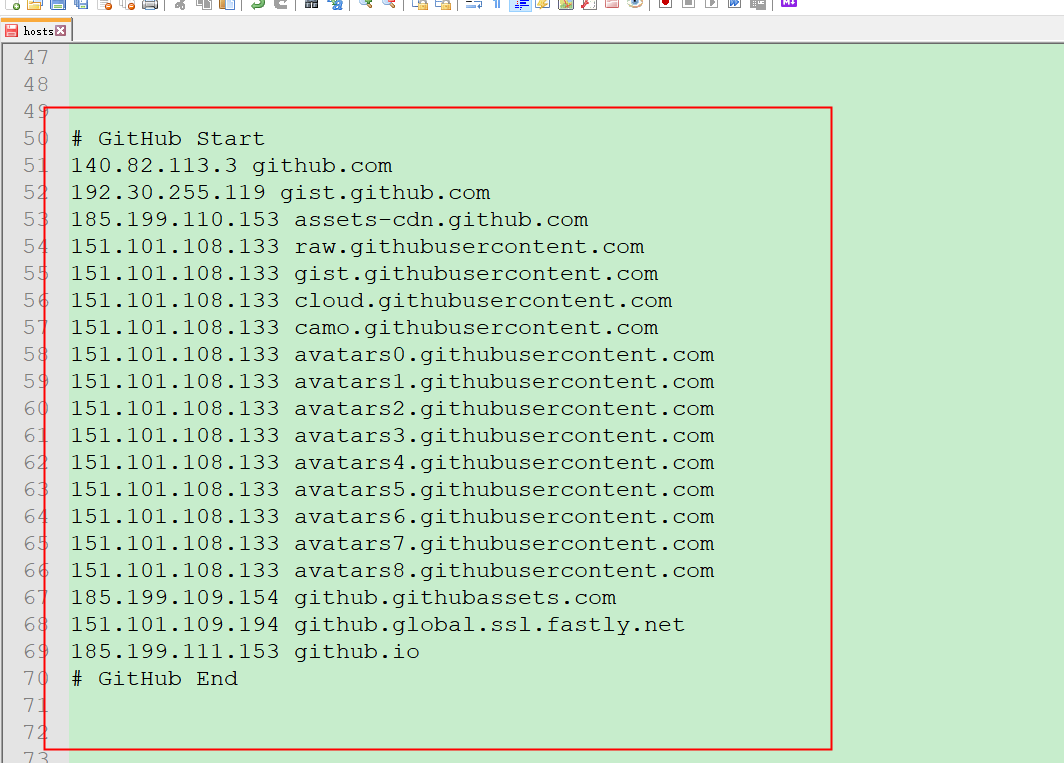The width and height of the screenshot is (1064, 763).
Task: Copy selection with the Copy toolbar icon
Action: 204,3
